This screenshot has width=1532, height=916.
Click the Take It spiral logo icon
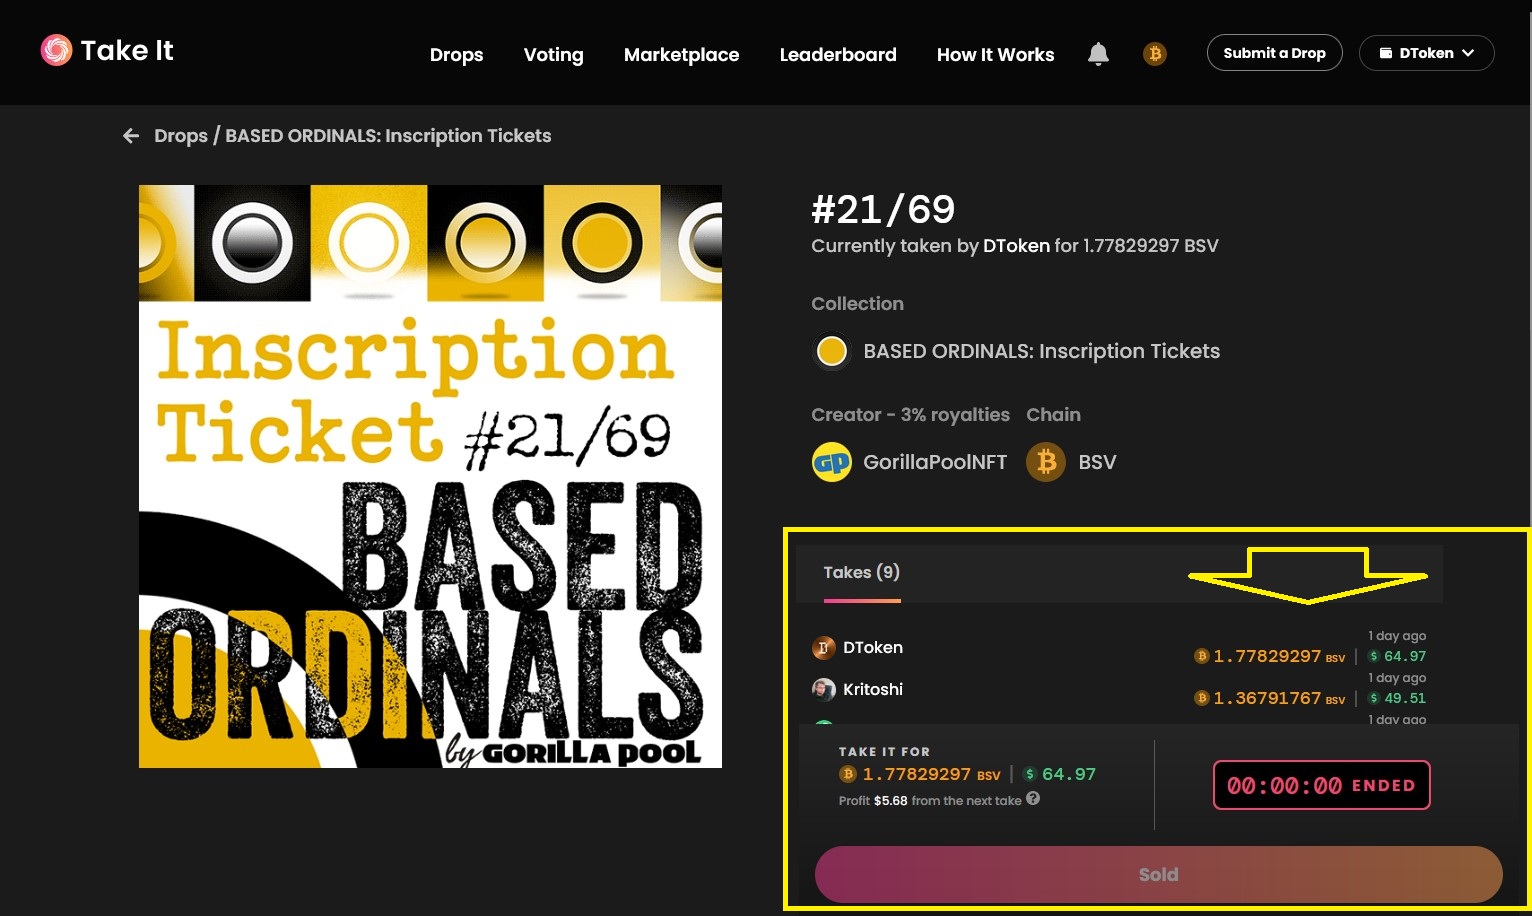(56, 50)
